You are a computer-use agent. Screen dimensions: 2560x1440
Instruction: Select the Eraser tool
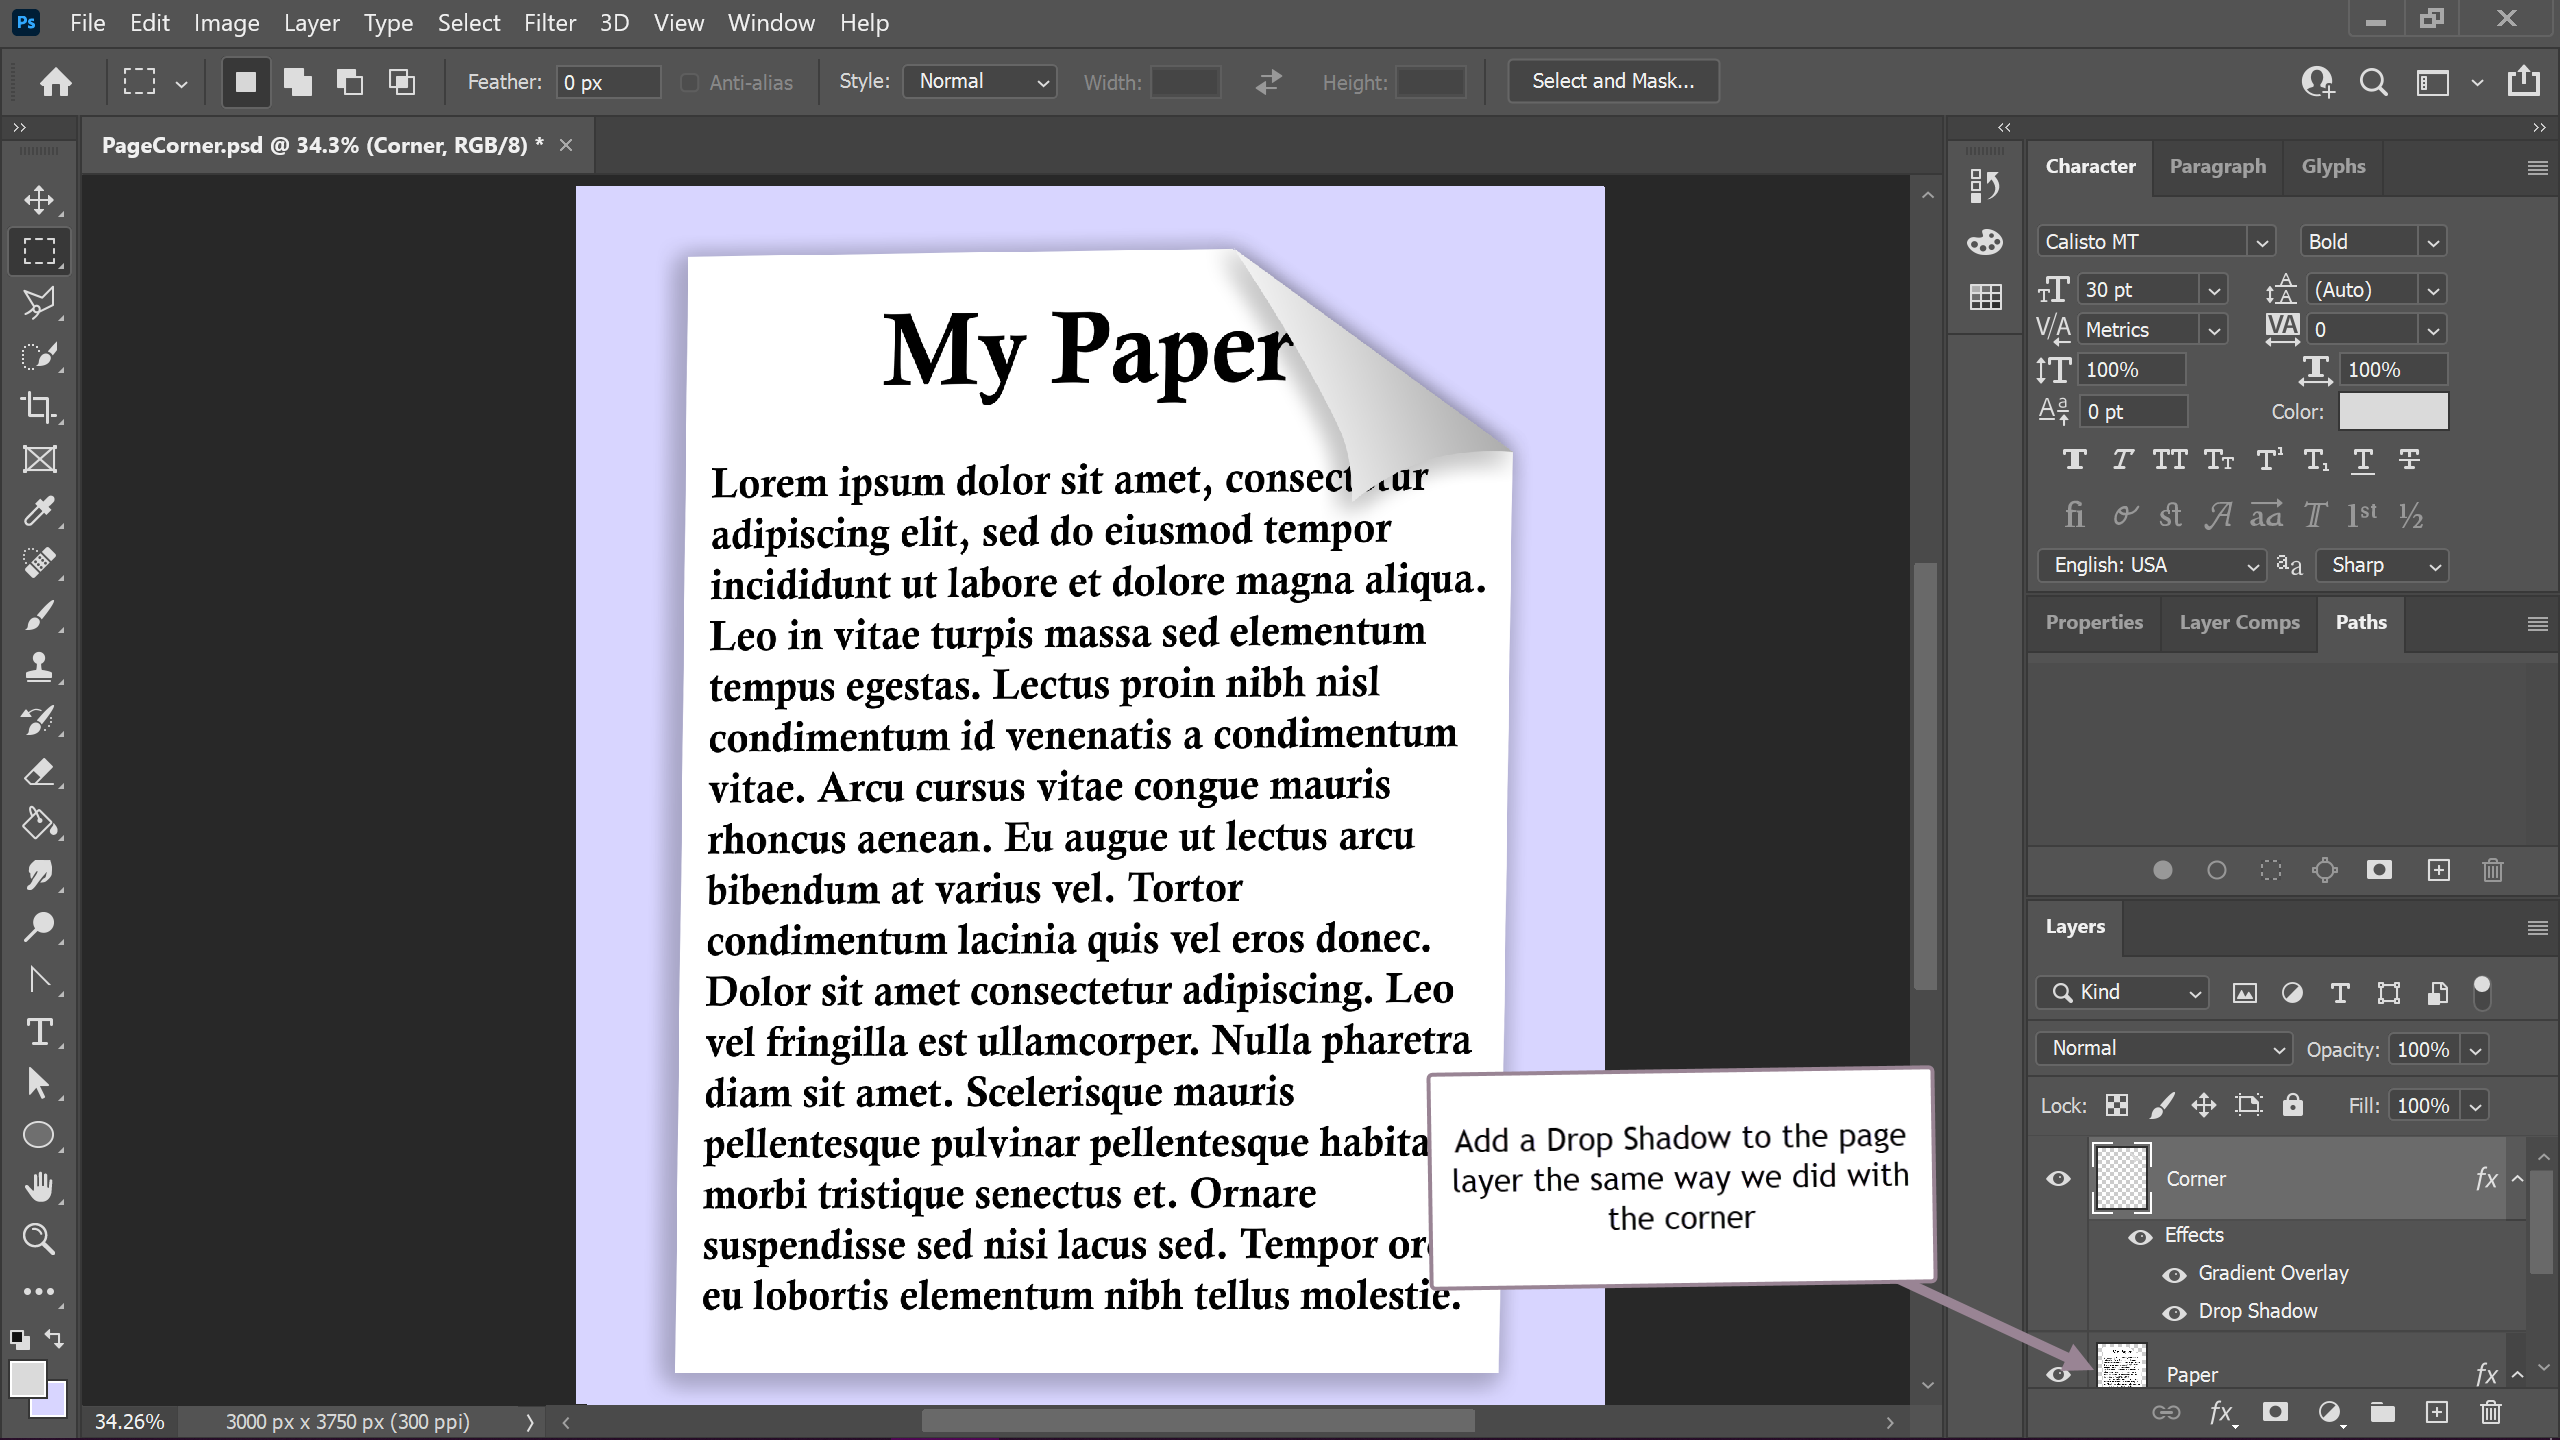(x=39, y=772)
